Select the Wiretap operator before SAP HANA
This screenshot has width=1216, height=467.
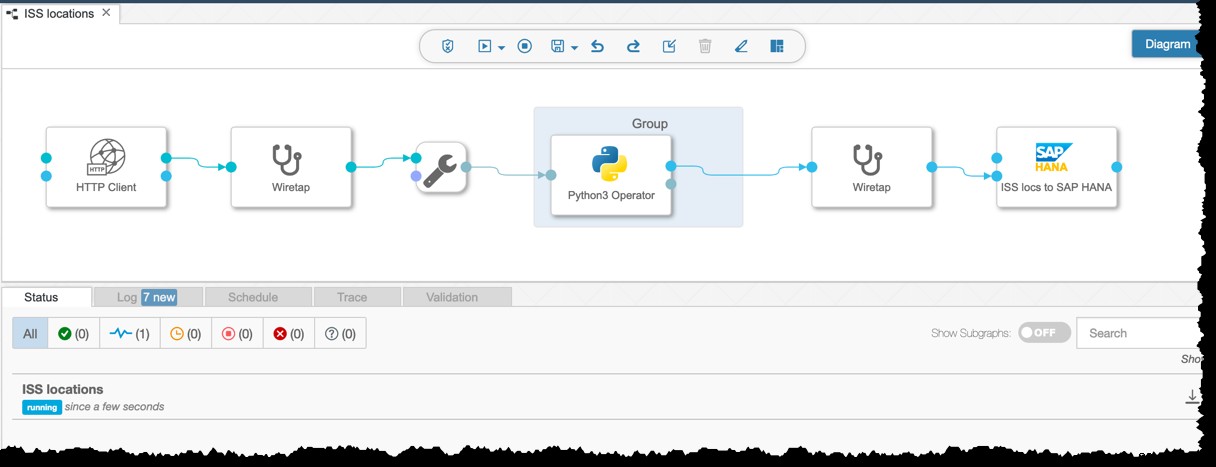pyautogui.click(x=871, y=167)
